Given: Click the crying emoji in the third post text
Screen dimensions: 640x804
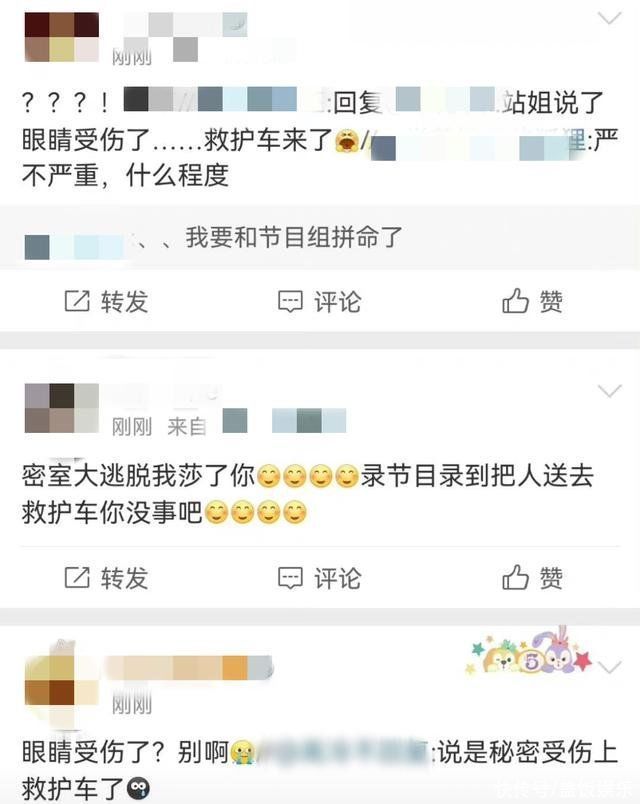Looking at the screenshot, I should [x=242, y=753].
